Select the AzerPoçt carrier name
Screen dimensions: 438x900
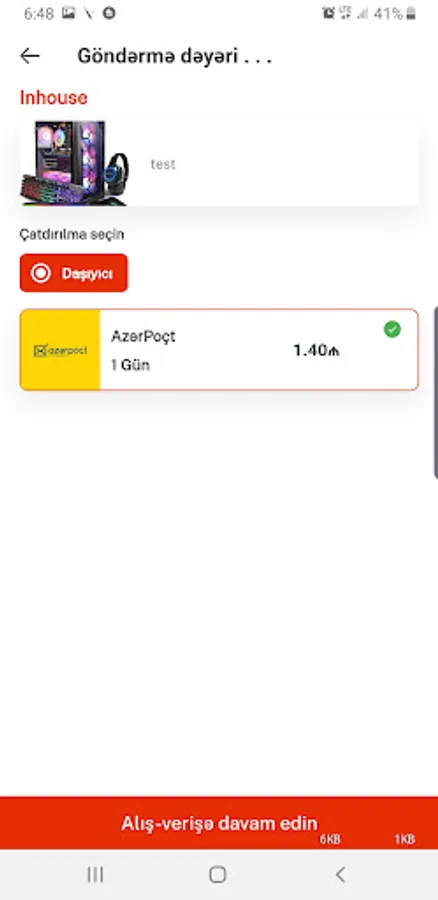click(x=143, y=336)
